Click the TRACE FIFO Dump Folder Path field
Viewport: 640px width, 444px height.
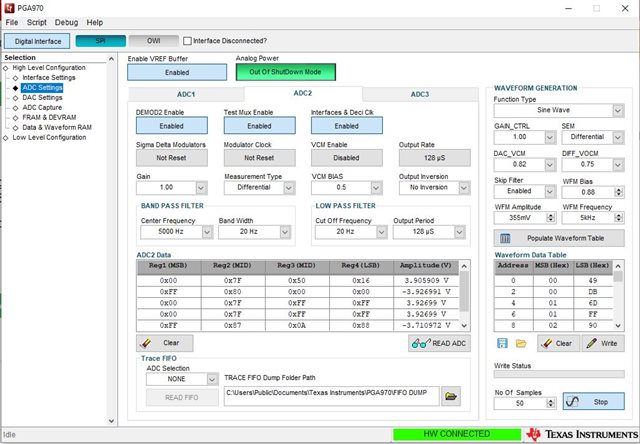[331, 396]
